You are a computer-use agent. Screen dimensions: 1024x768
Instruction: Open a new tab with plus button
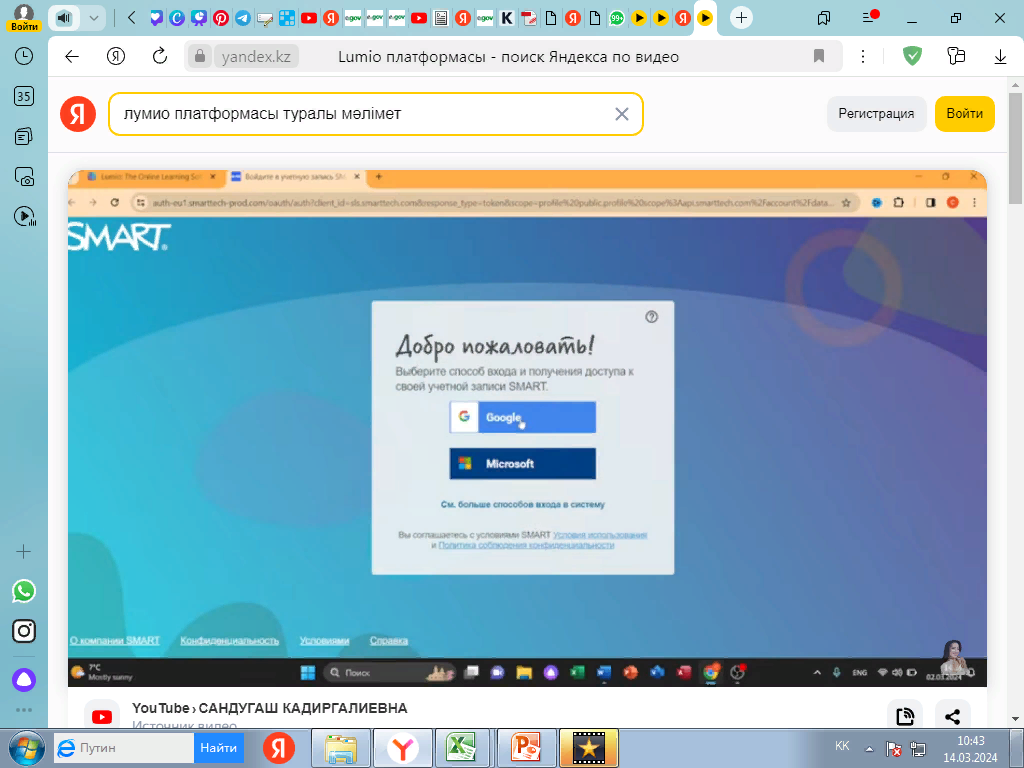tap(741, 18)
